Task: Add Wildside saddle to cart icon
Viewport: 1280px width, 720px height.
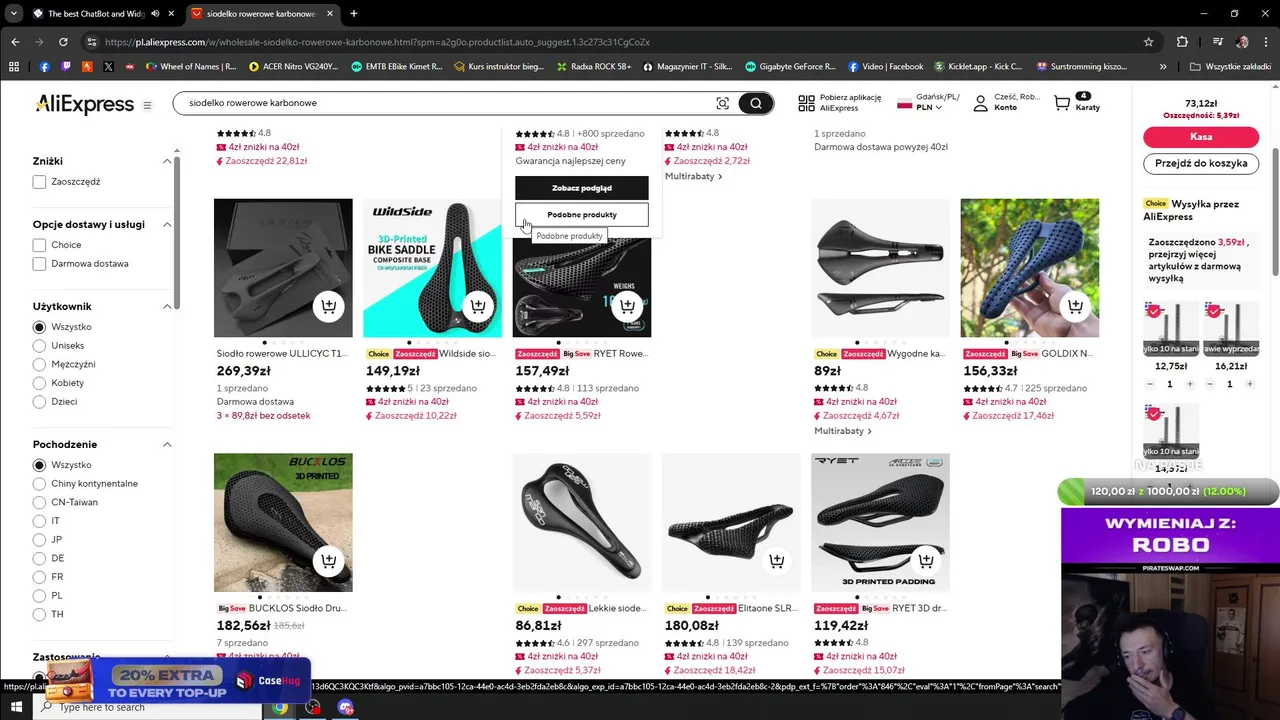Action: [x=478, y=306]
